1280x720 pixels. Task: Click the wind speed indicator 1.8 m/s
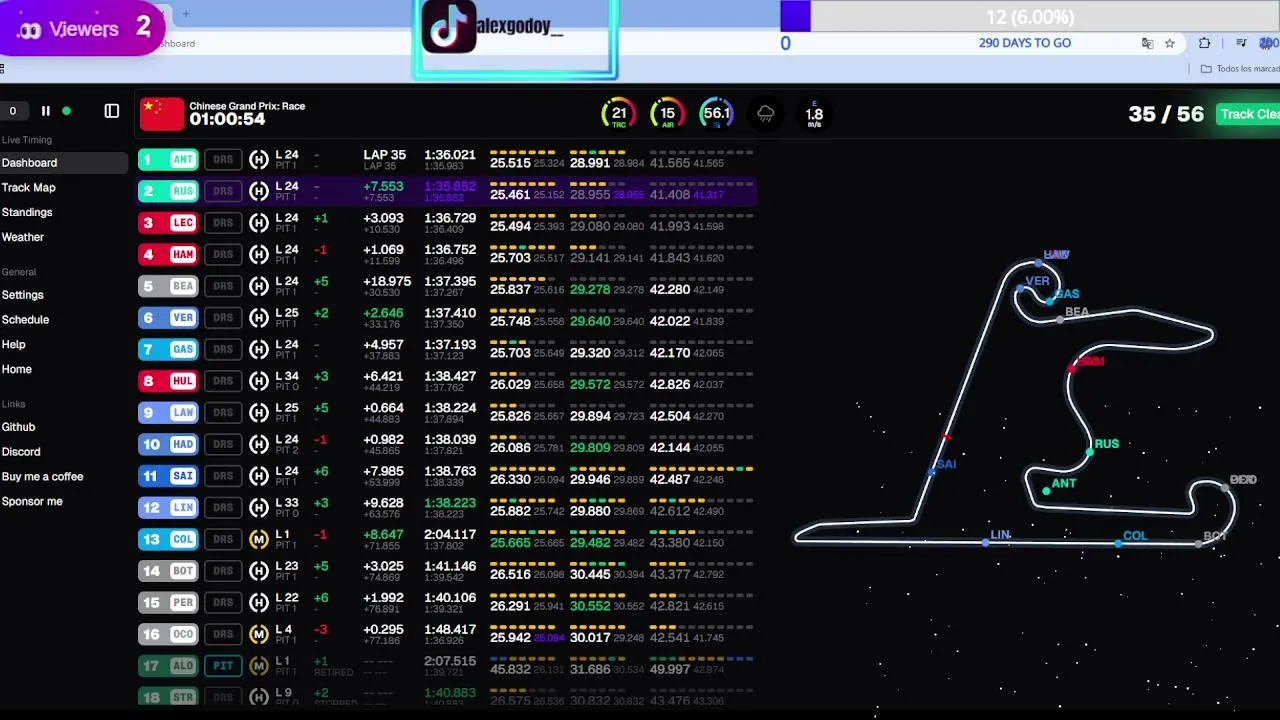pos(814,114)
